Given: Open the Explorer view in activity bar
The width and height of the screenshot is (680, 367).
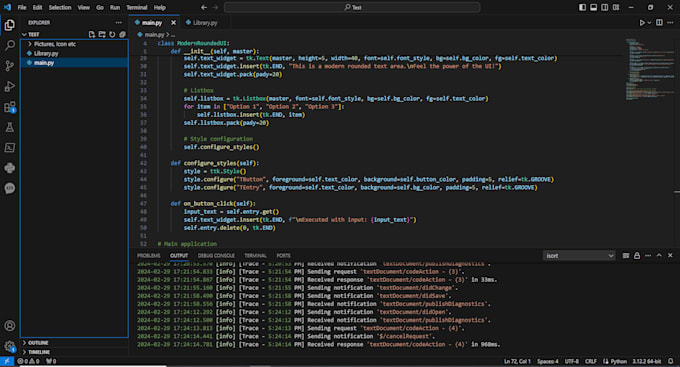Looking at the screenshot, I should pos(10,25).
